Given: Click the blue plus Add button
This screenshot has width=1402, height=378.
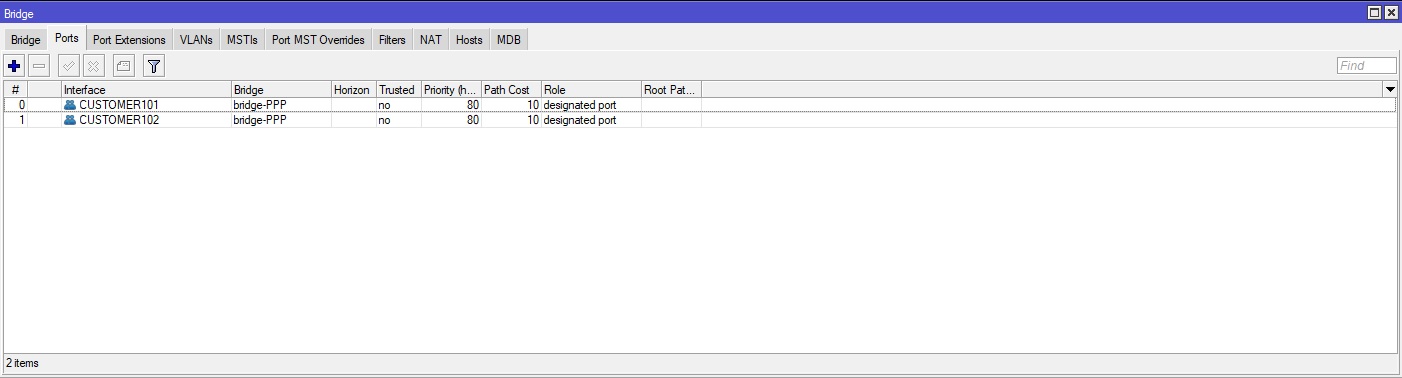Looking at the screenshot, I should tap(14, 66).
